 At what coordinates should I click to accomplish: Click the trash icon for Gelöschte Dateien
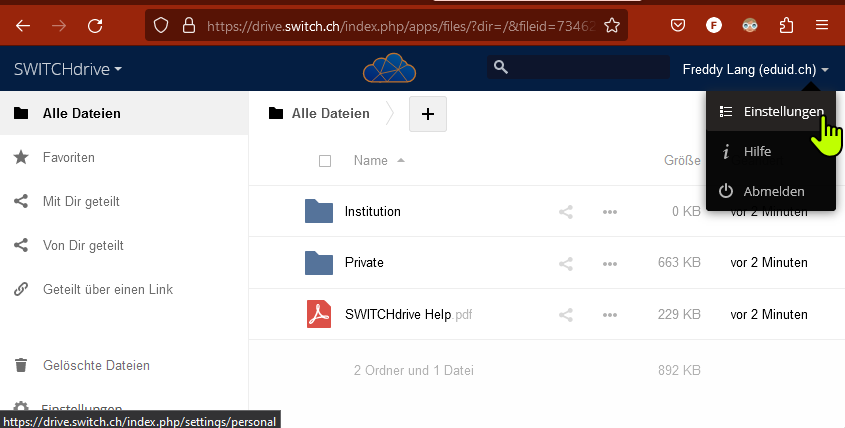click(x=21, y=365)
